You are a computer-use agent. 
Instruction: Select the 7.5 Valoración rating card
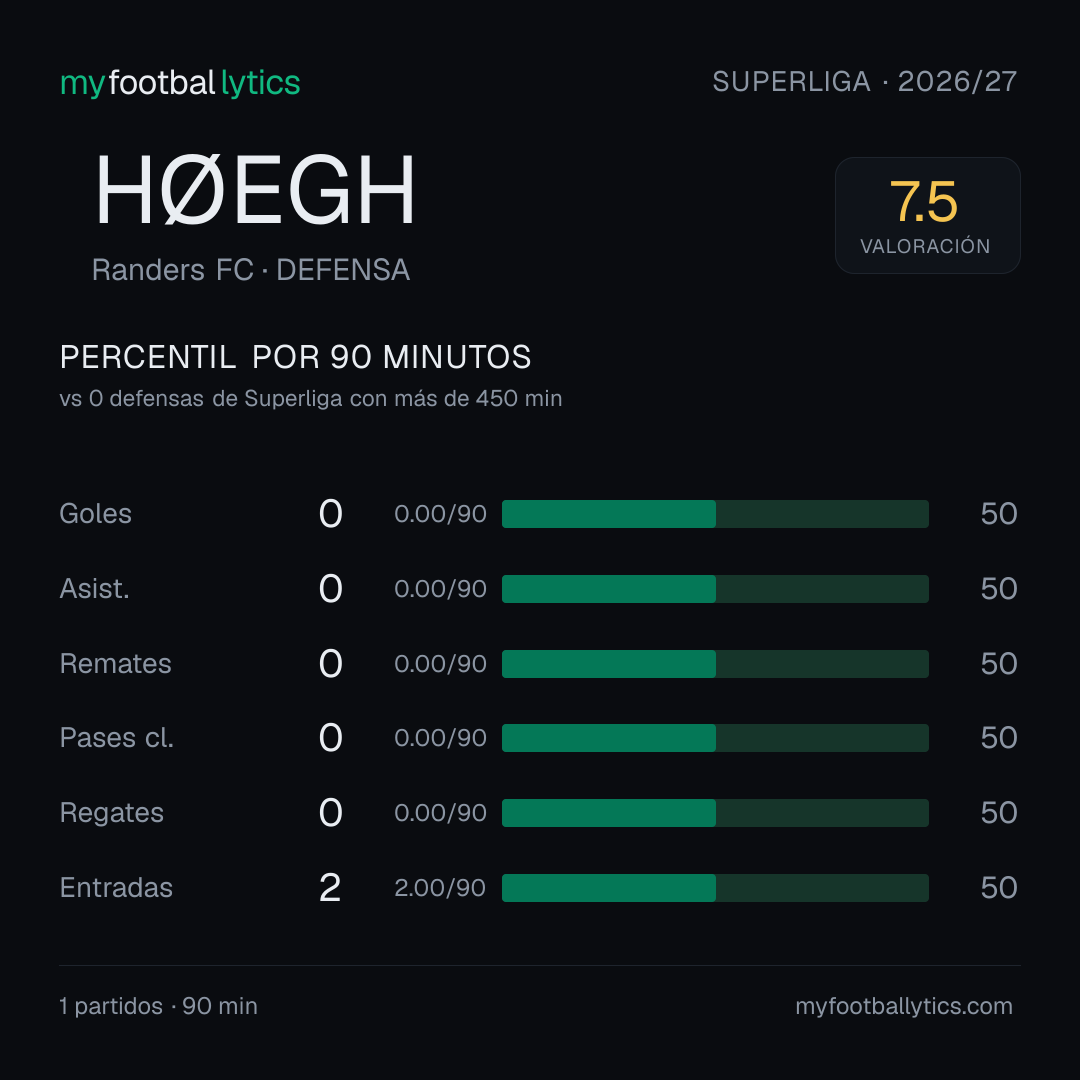pos(927,216)
